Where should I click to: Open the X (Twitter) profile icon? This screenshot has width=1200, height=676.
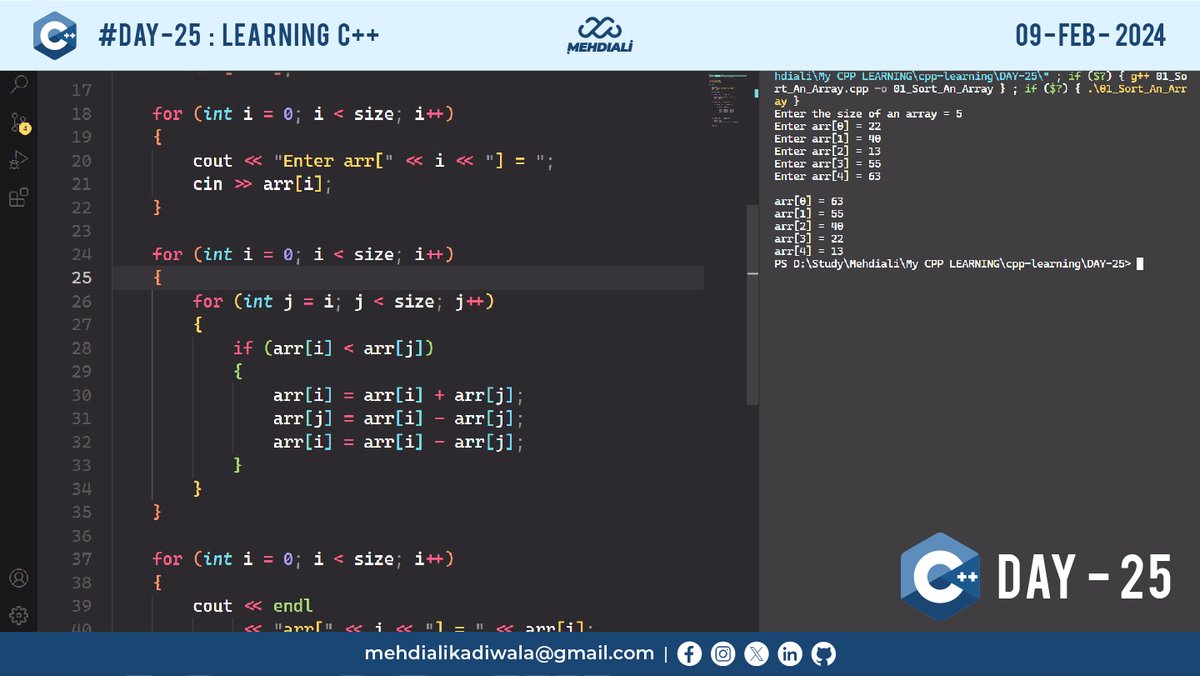coord(757,654)
